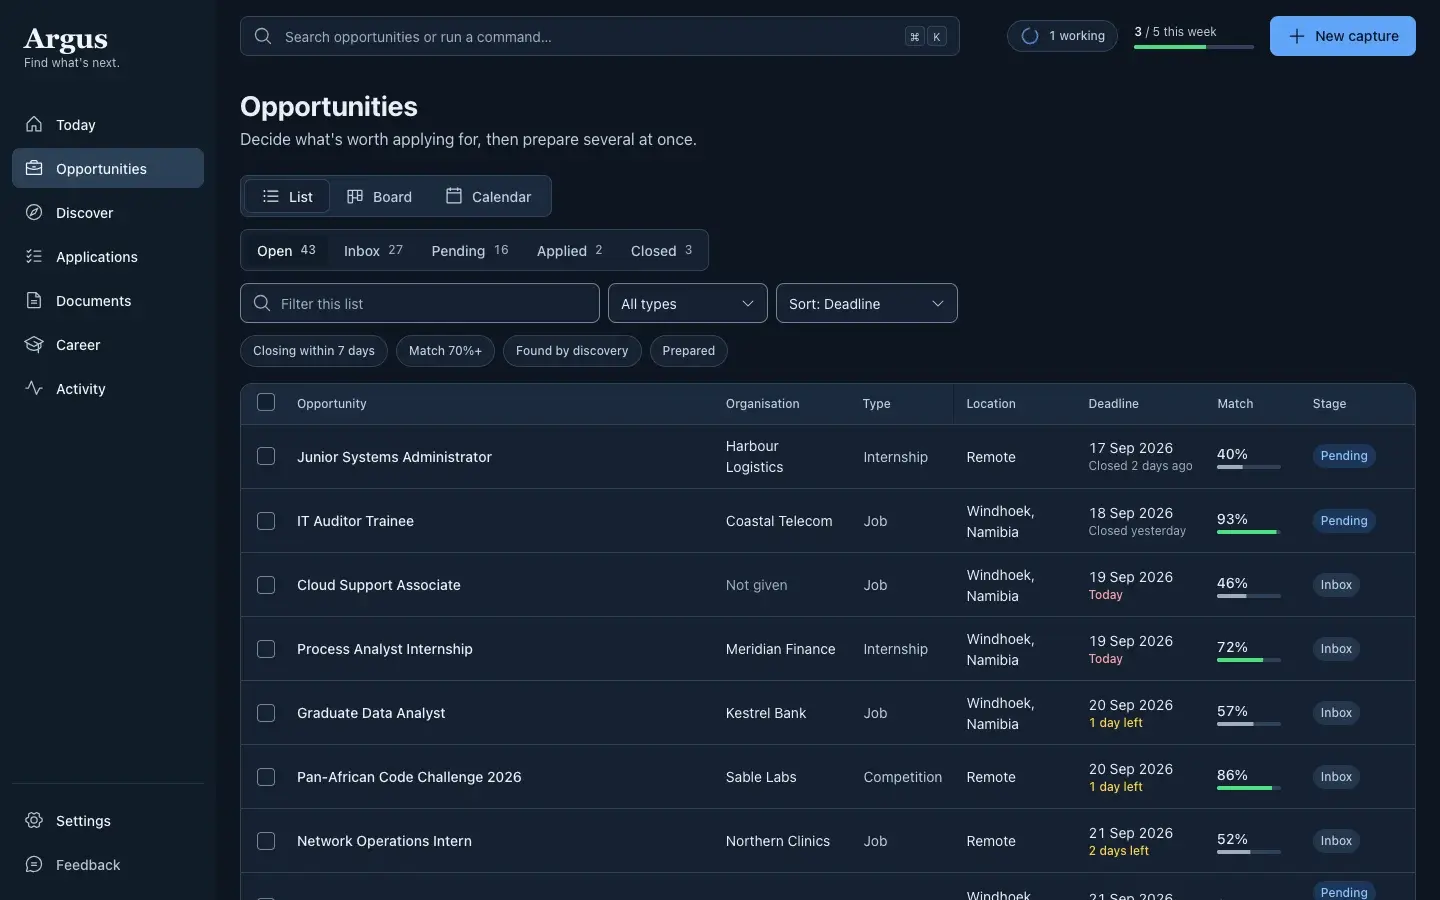Expand the 'Sort: Deadline' dropdown
1440x900 pixels.
tap(867, 303)
